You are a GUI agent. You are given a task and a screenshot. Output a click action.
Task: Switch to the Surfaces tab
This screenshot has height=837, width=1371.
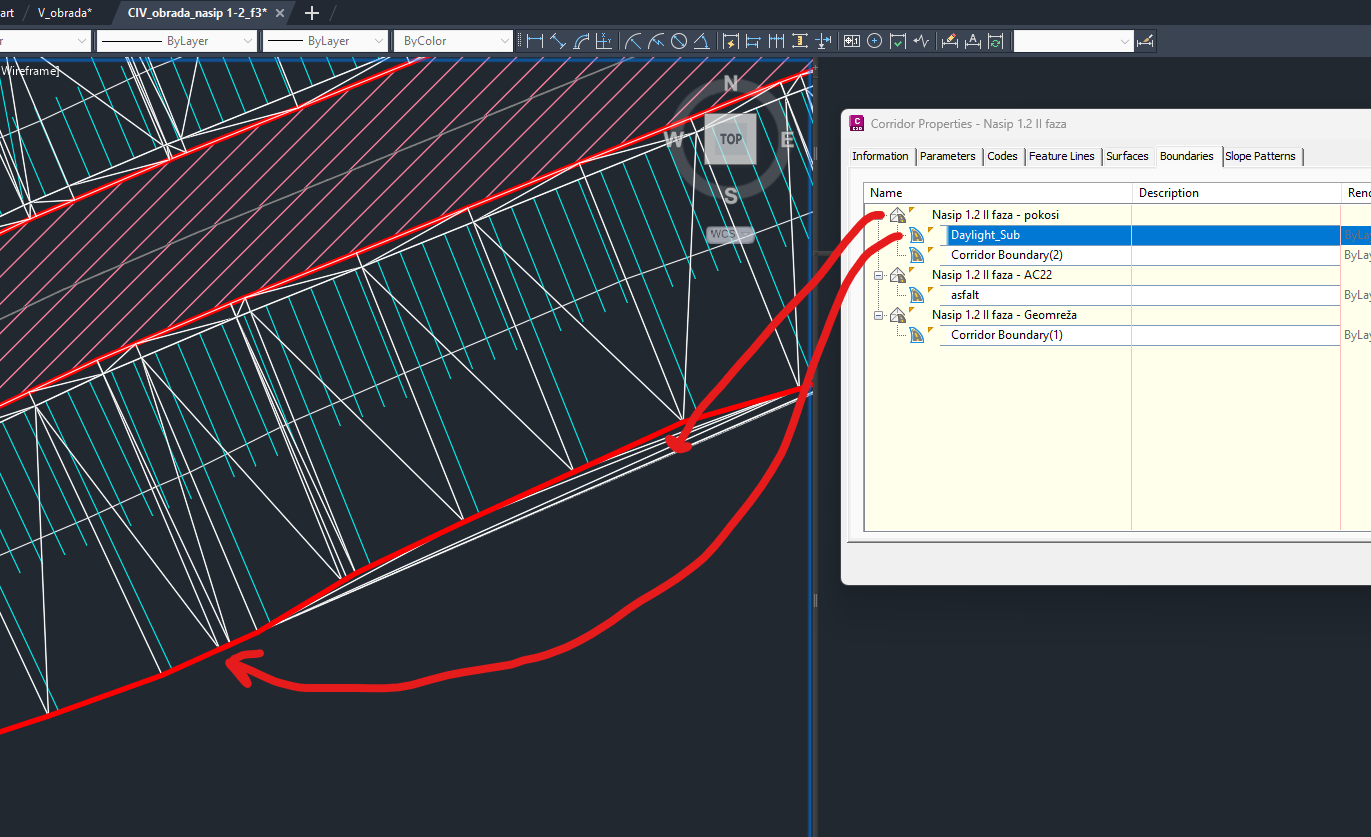[x=1127, y=156]
